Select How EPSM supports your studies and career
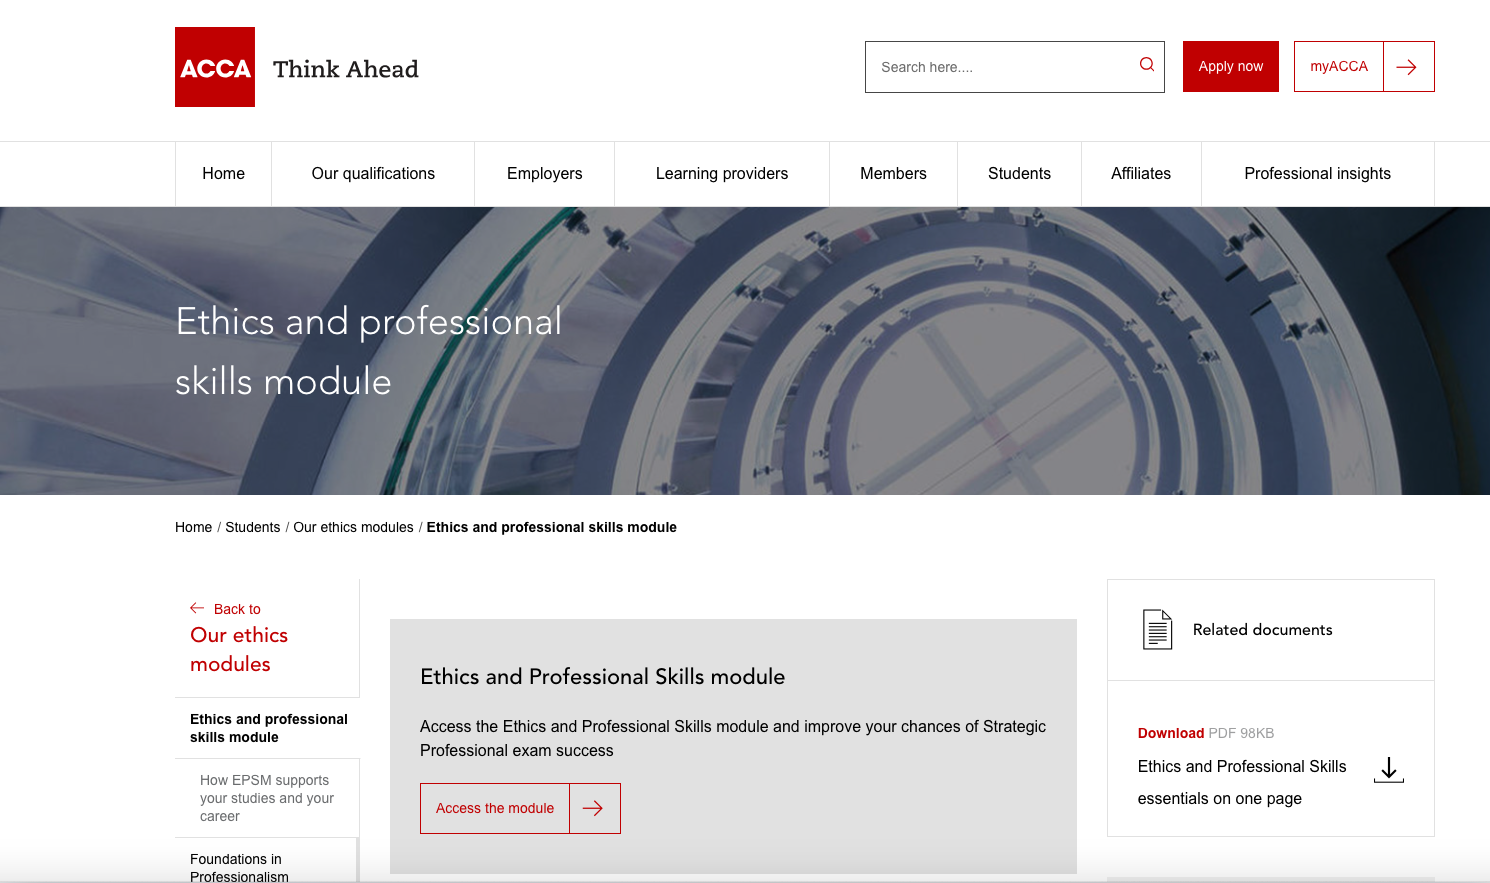The width and height of the screenshot is (1490, 883). pos(265,798)
